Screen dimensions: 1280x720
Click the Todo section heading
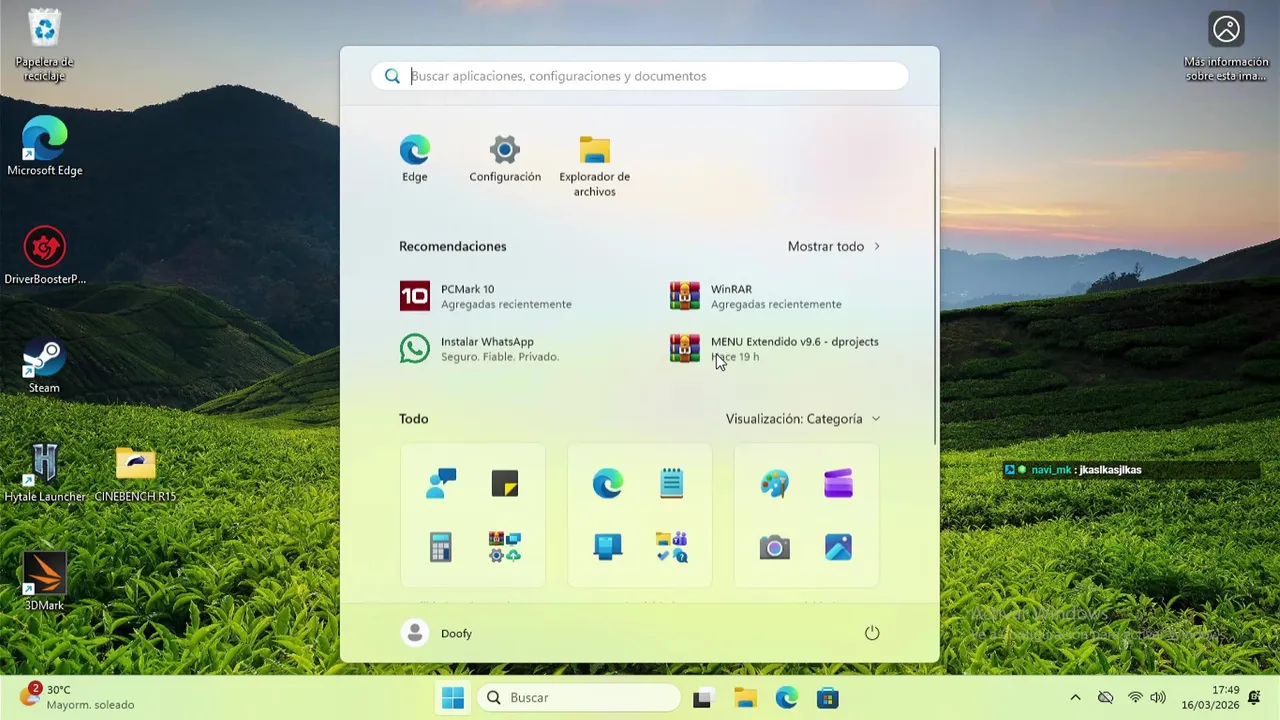click(414, 419)
